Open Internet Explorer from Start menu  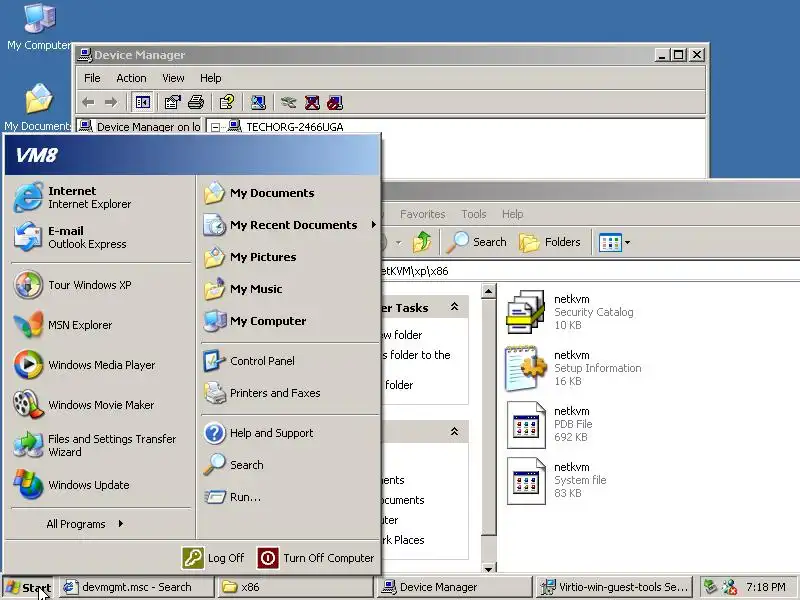pos(99,197)
